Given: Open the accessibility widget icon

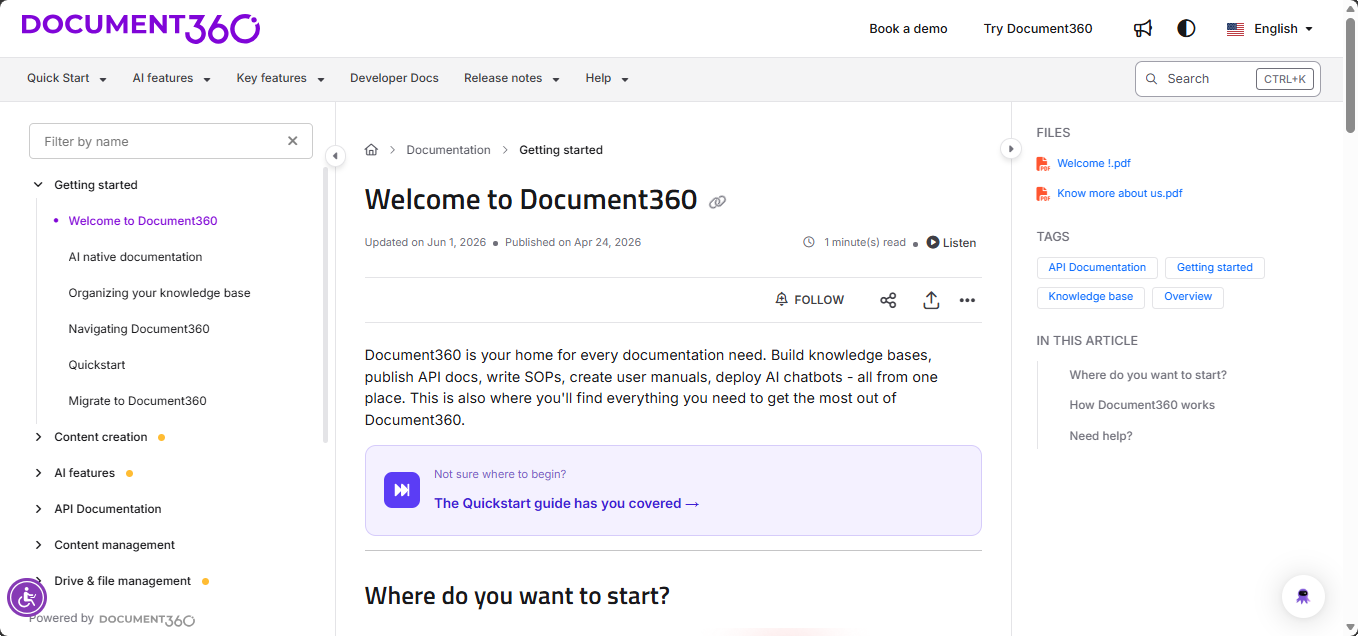Looking at the screenshot, I should (x=27, y=598).
